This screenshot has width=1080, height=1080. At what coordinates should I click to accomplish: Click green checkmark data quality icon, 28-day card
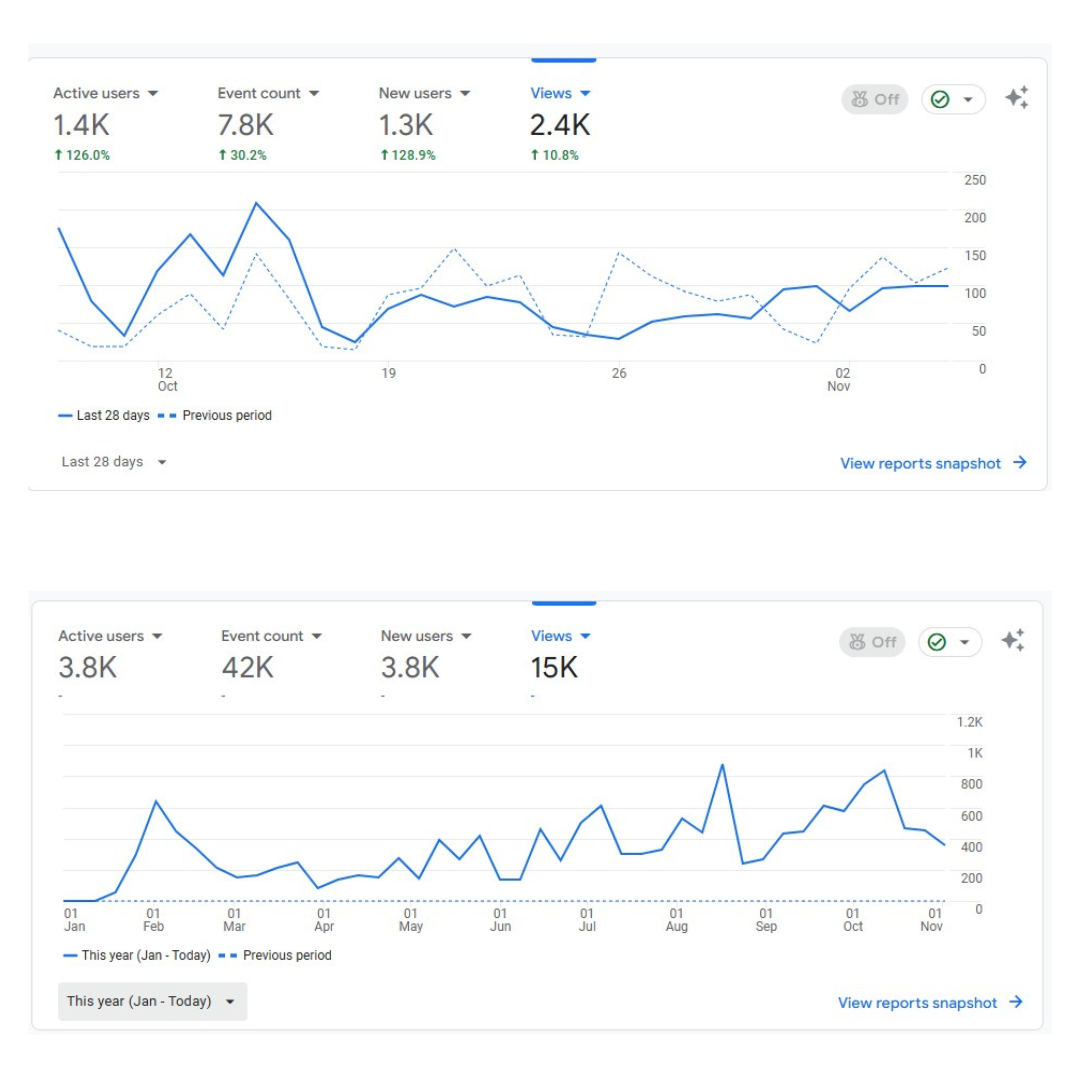pyautogui.click(x=940, y=99)
